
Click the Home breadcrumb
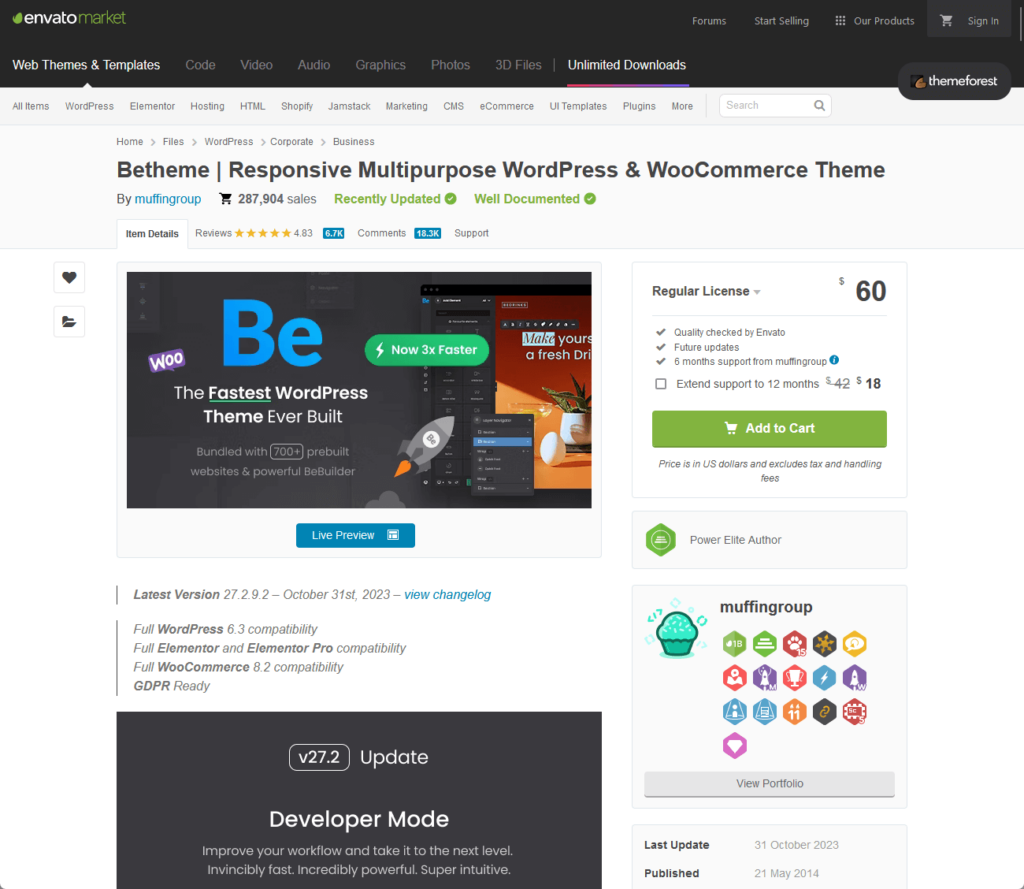pyautogui.click(x=129, y=142)
